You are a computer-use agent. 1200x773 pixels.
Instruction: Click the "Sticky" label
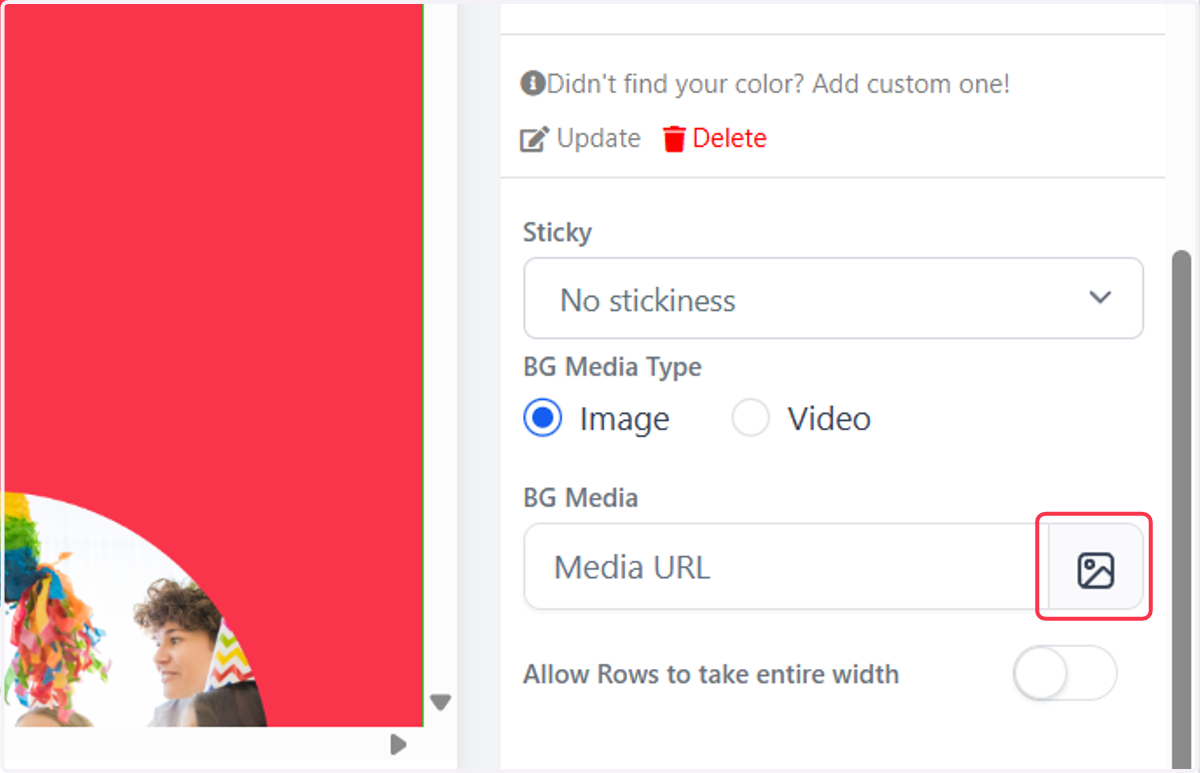click(x=557, y=233)
